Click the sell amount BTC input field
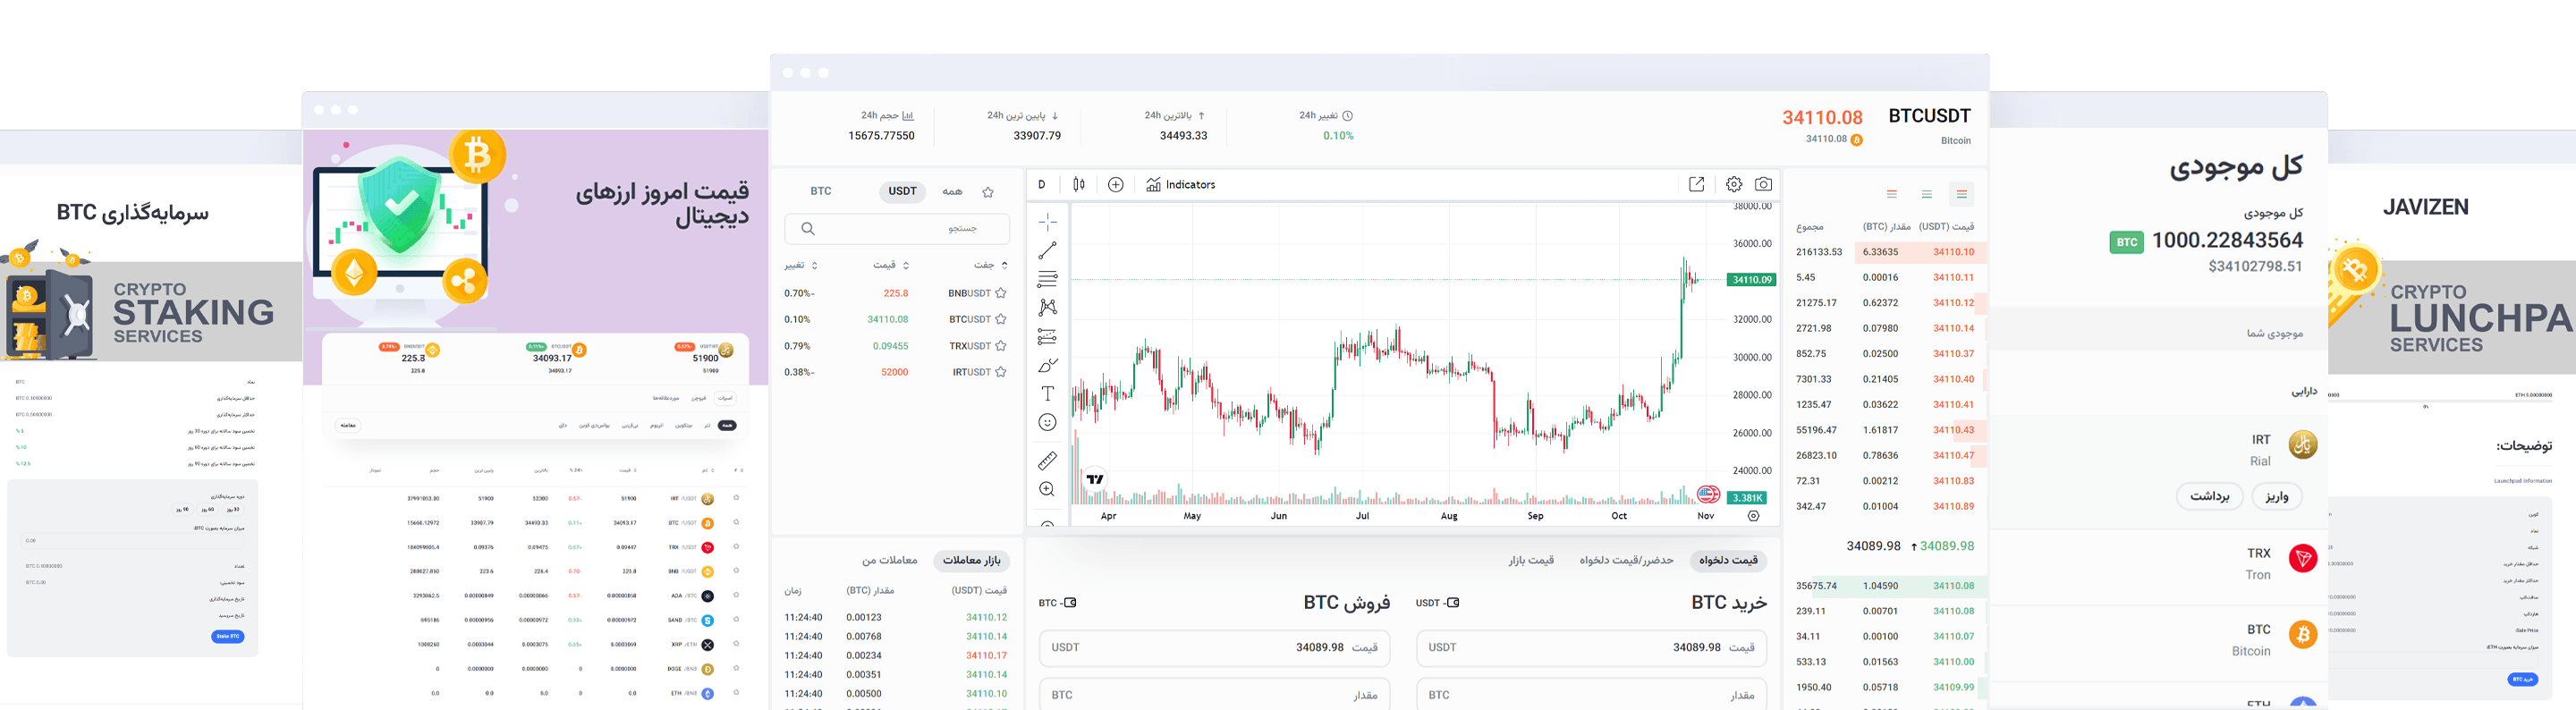 (x=1214, y=695)
